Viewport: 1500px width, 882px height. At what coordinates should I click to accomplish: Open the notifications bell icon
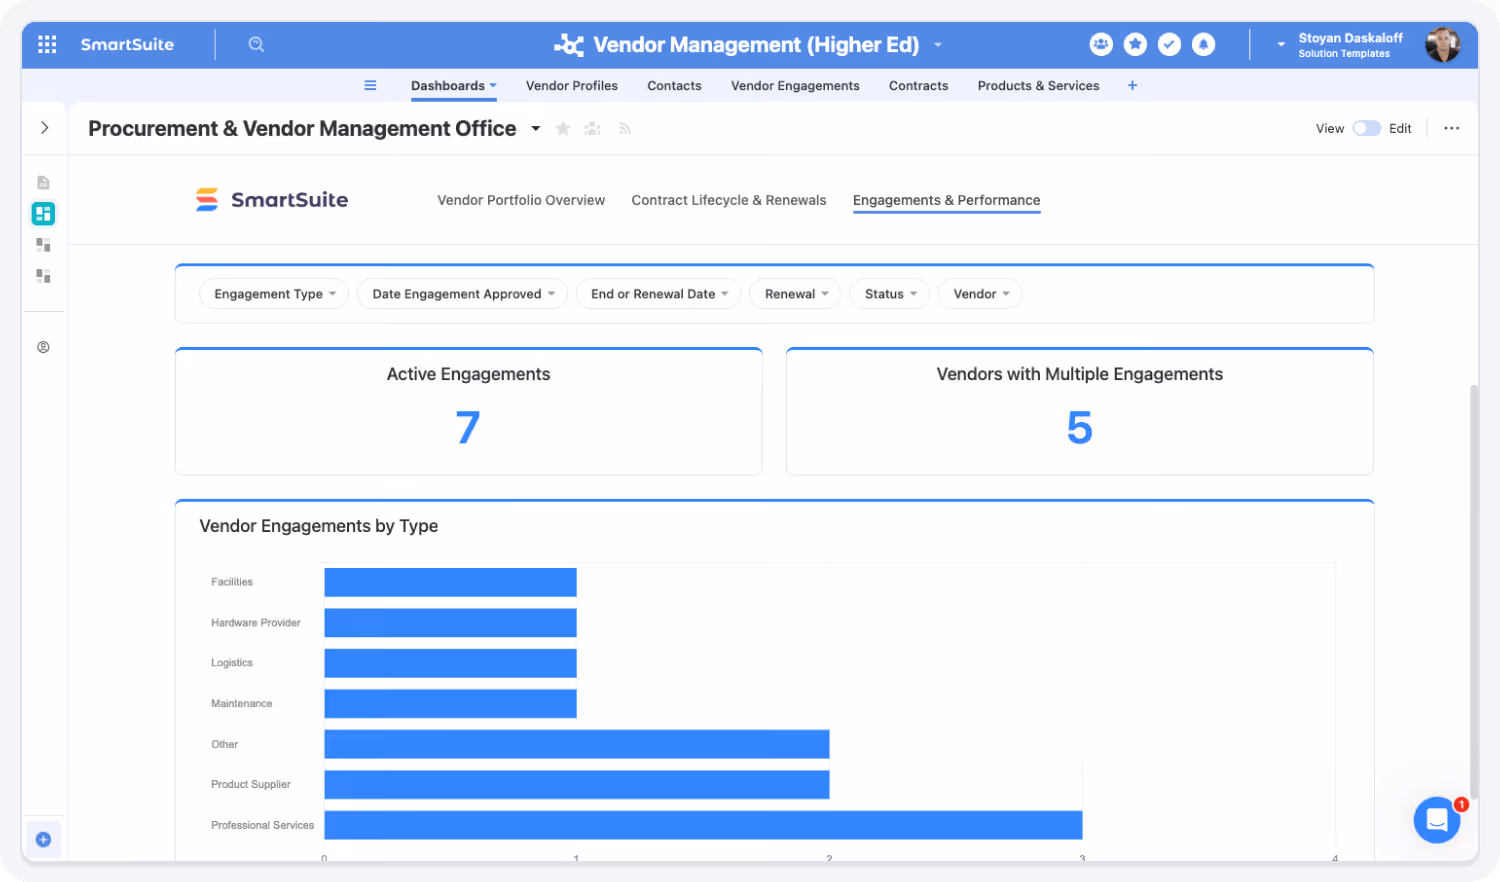1204,44
